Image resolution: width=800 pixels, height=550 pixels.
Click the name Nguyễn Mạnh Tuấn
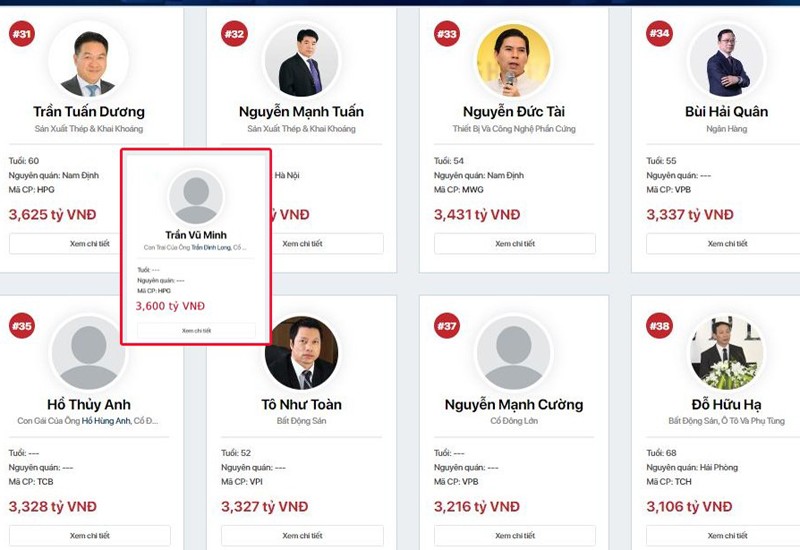[x=301, y=111]
